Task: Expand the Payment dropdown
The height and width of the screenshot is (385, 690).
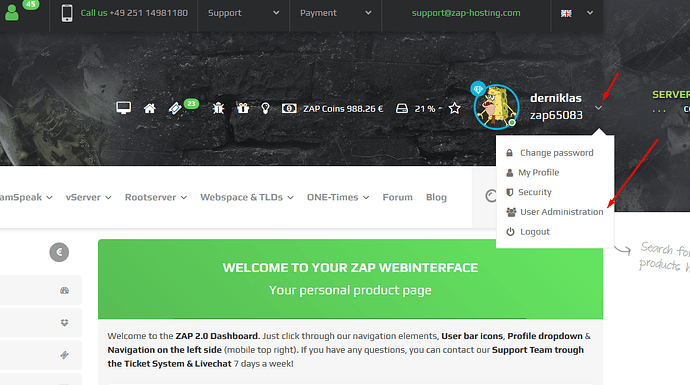Action: point(335,13)
